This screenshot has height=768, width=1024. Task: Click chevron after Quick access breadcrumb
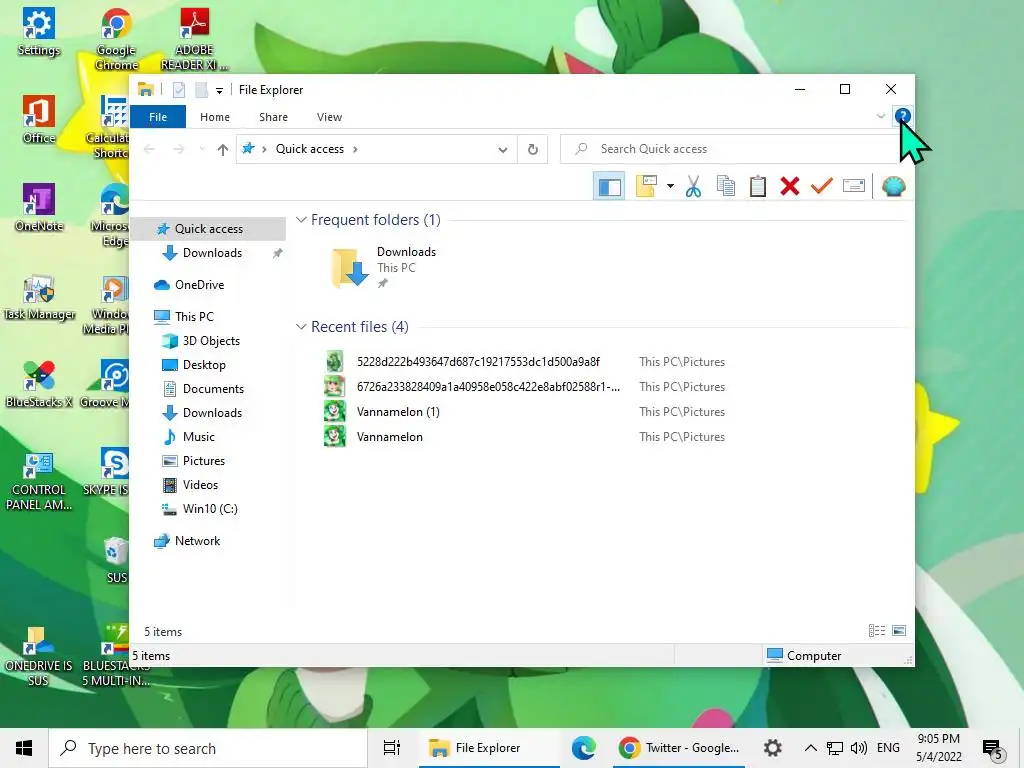355,150
